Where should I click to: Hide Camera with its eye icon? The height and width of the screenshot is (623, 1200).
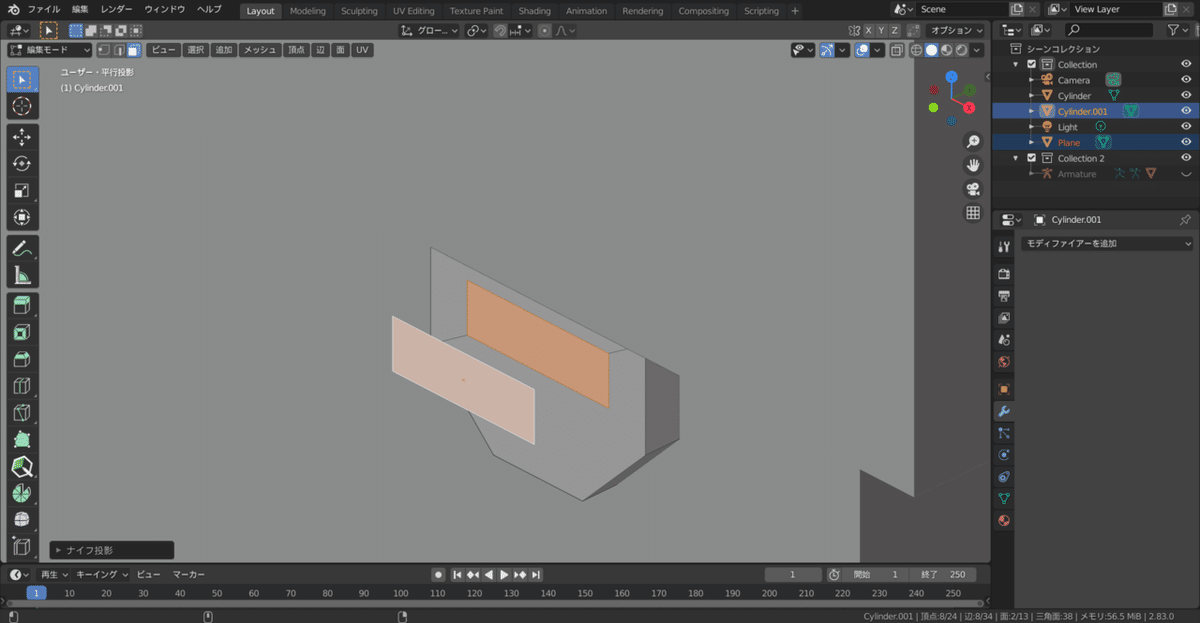1186,80
